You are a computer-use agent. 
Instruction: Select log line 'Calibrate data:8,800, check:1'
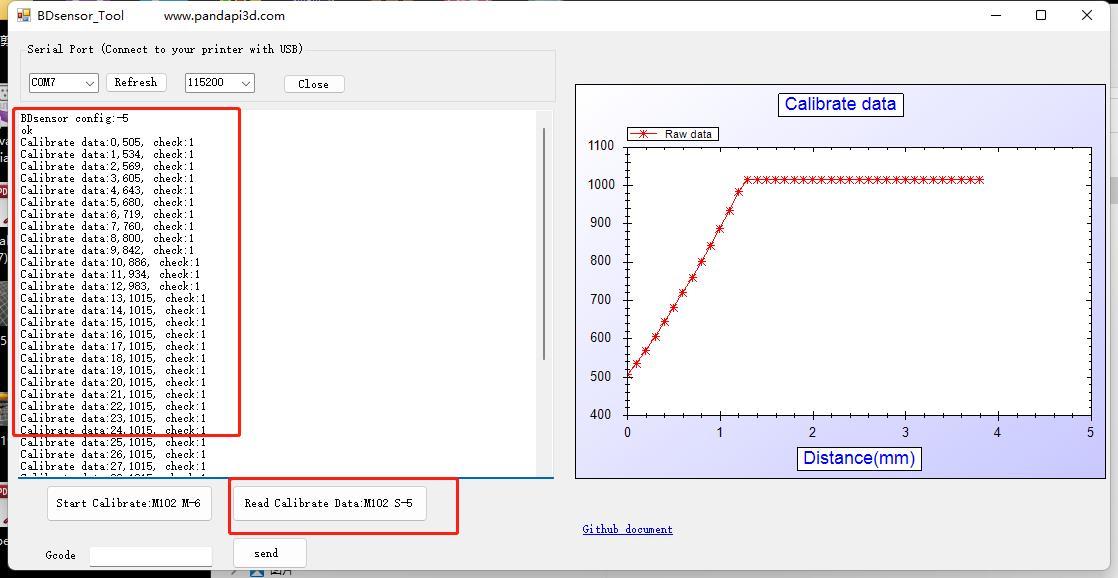click(x=107, y=238)
